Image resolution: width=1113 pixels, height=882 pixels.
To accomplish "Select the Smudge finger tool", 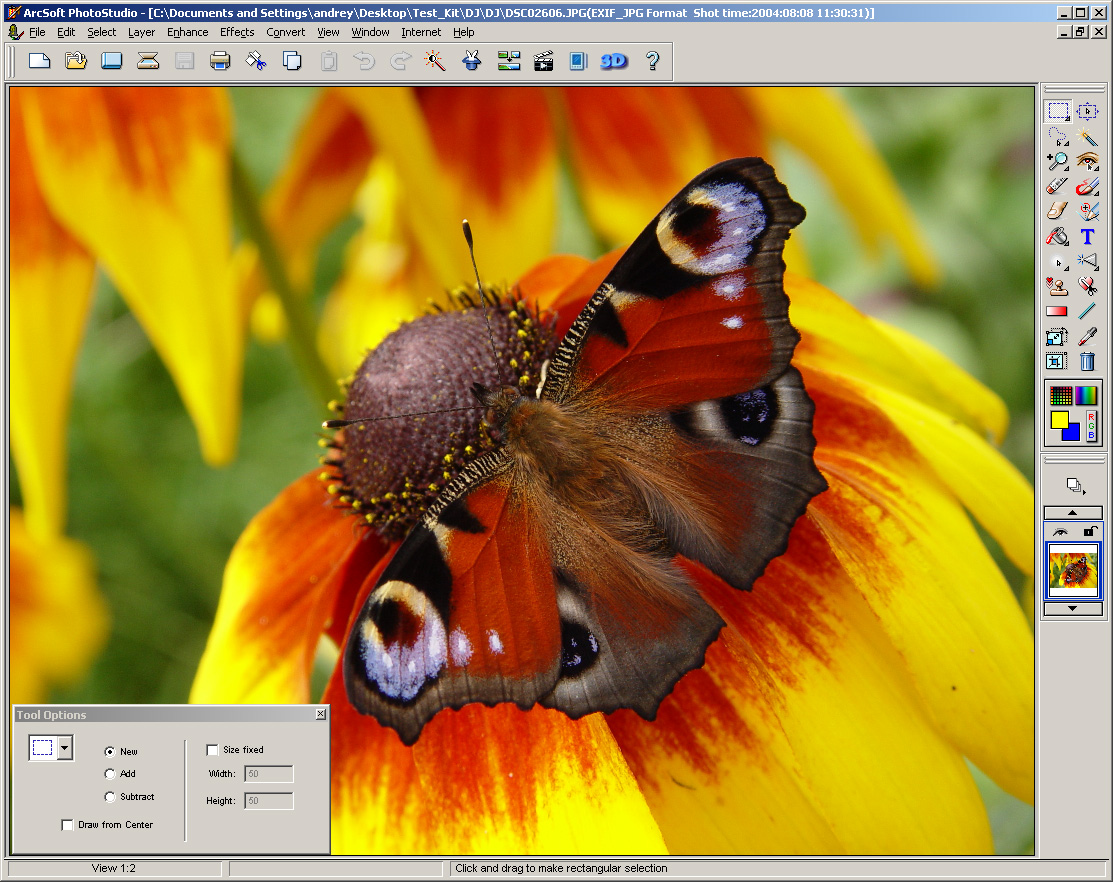I will point(1058,211).
